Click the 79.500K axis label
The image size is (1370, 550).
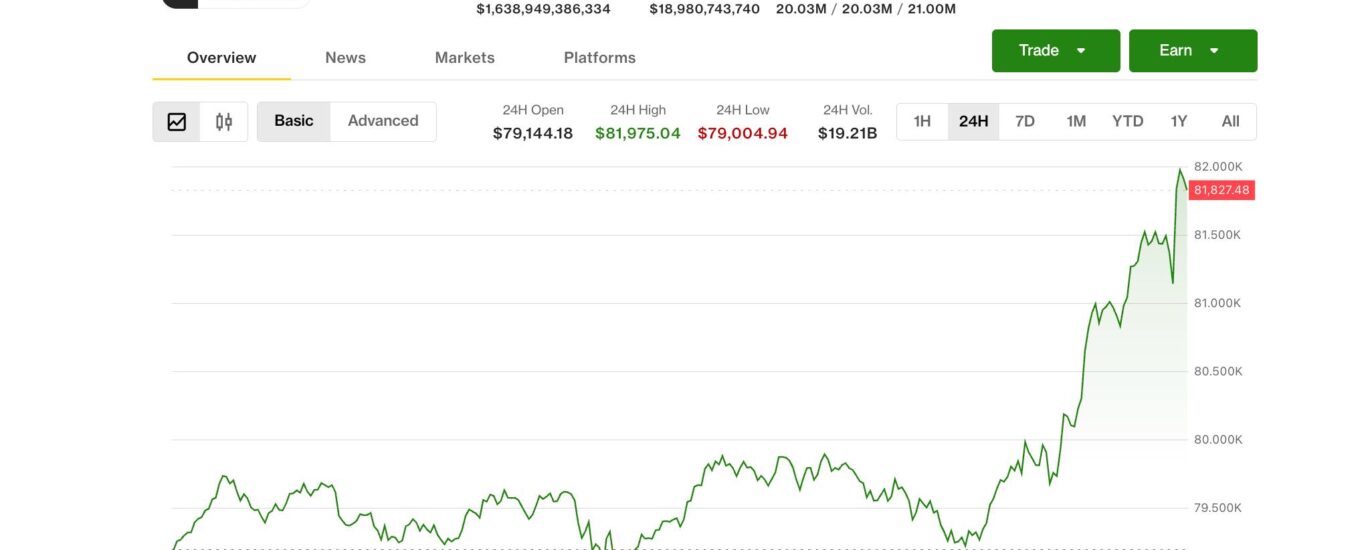point(1218,508)
